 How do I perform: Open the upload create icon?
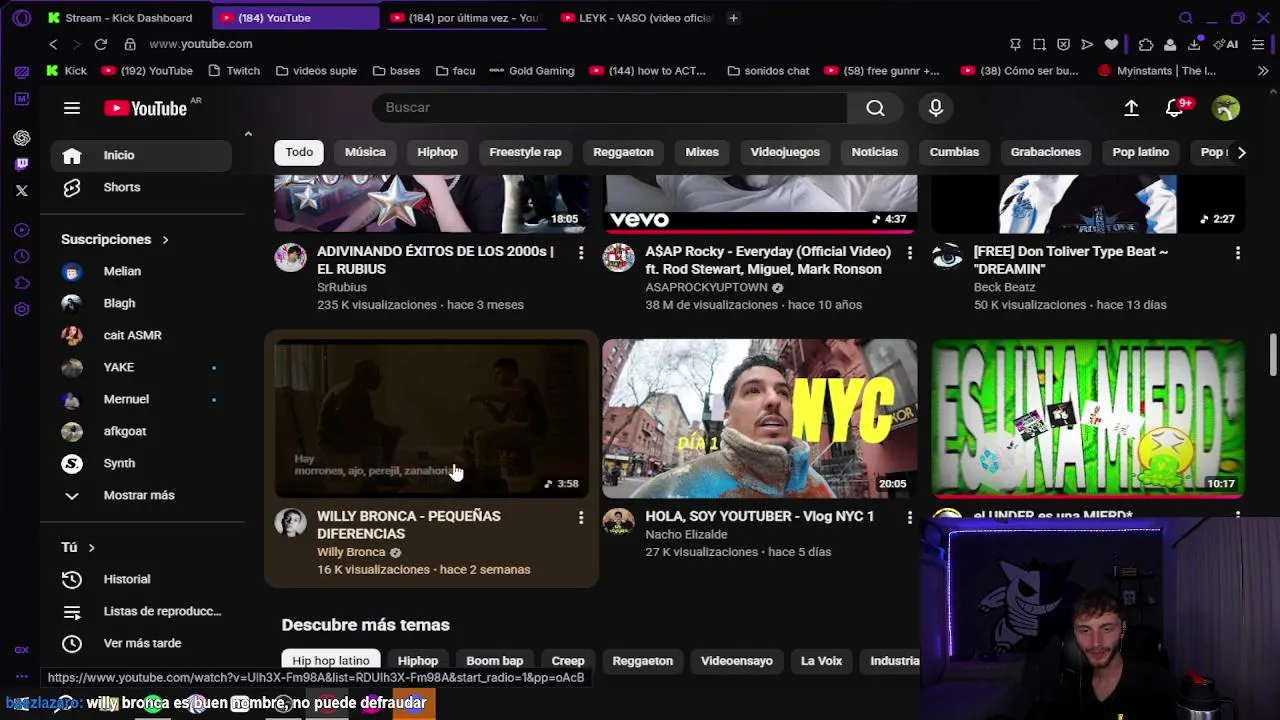click(x=1131, y=108)
